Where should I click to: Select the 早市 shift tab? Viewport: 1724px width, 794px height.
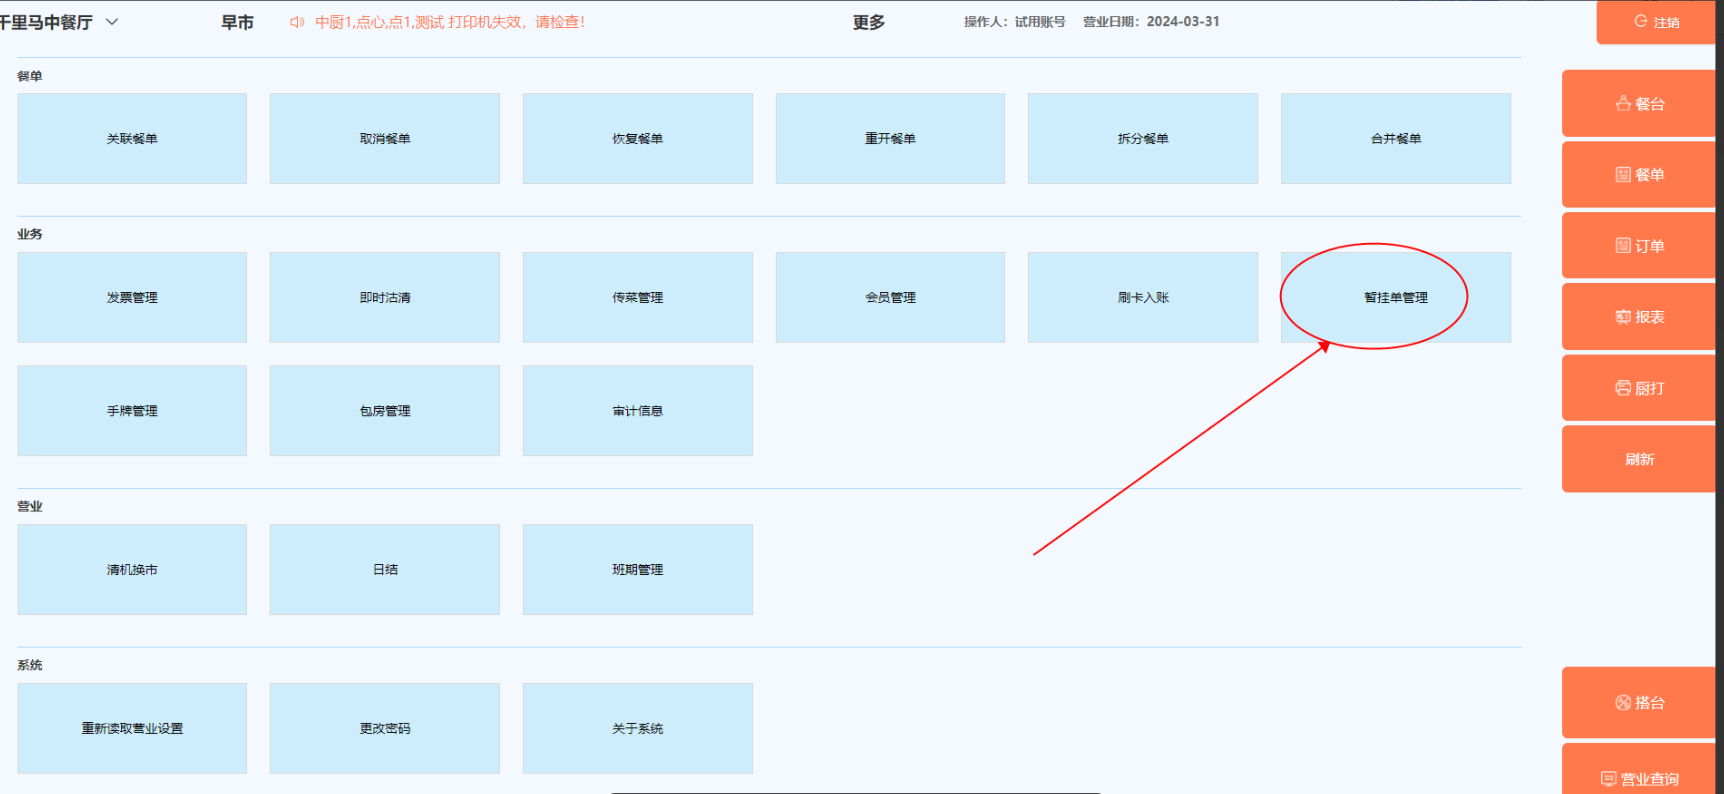237,22
